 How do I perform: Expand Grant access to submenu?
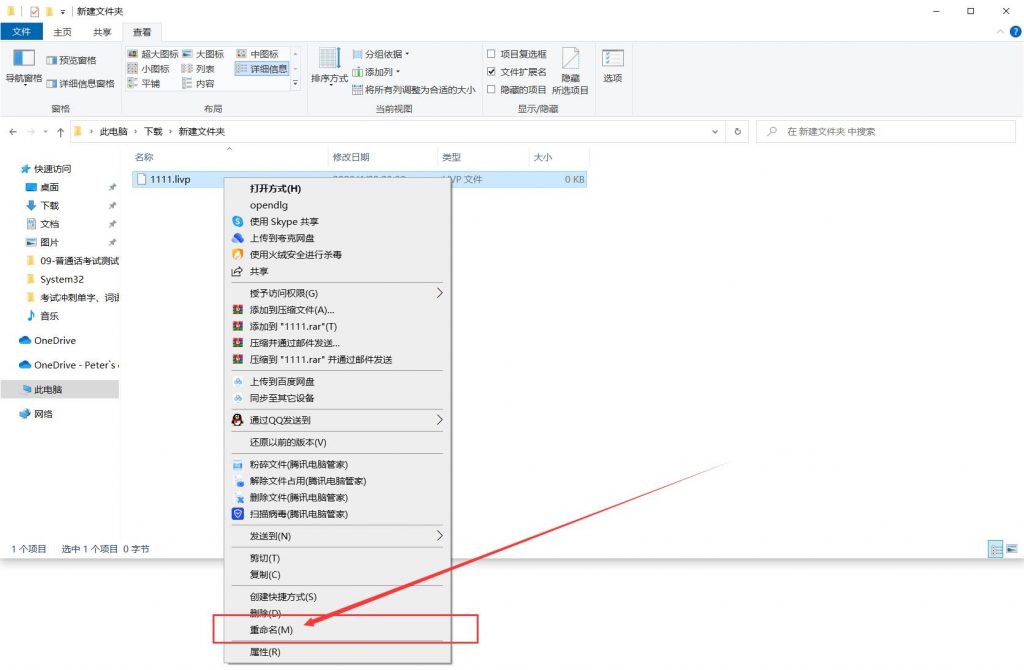pyautogui.click(x=337, y=293)
